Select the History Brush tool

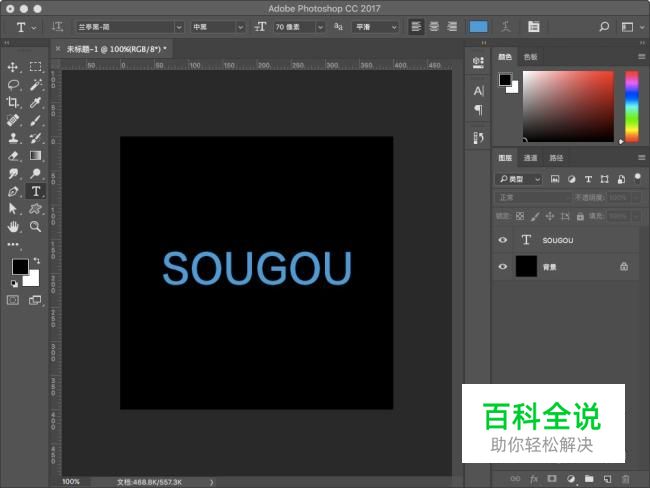pyautogui.click(x=35, y=138)
